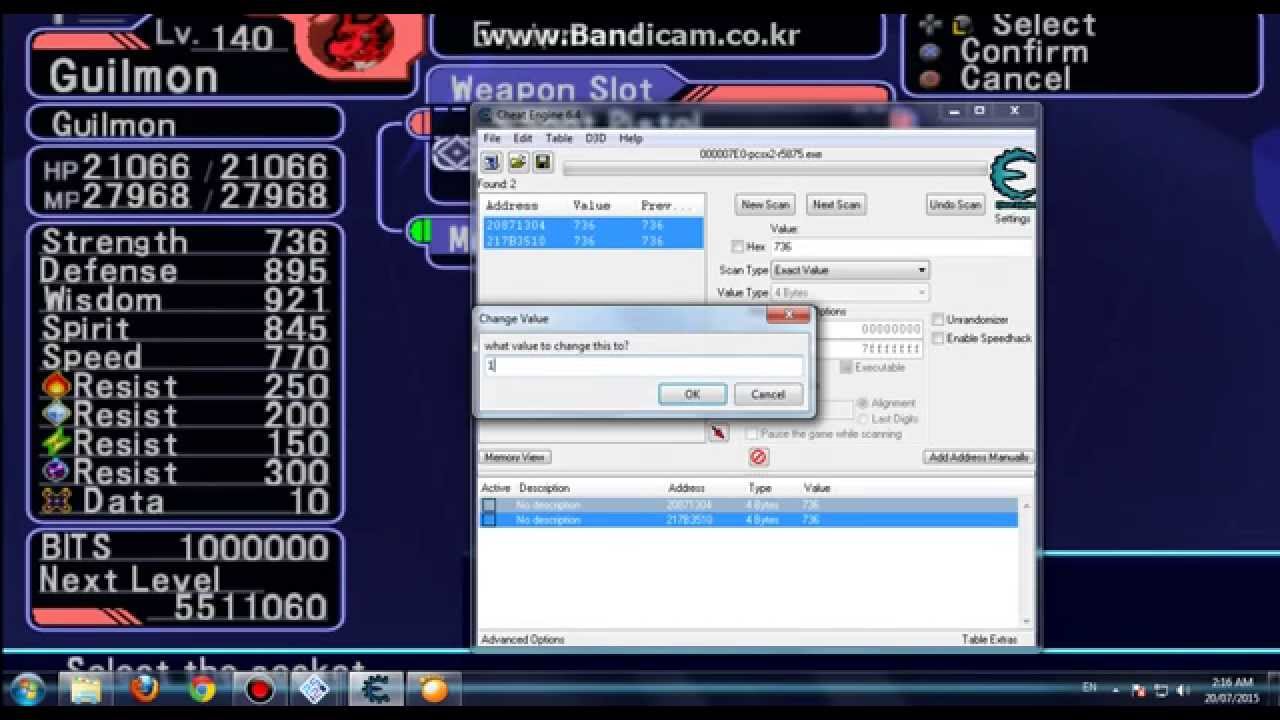The width and height of the screenshot is (1280, 720).
Task: Open Bandicam recorder in the taskbar
Action: [260, 689]
